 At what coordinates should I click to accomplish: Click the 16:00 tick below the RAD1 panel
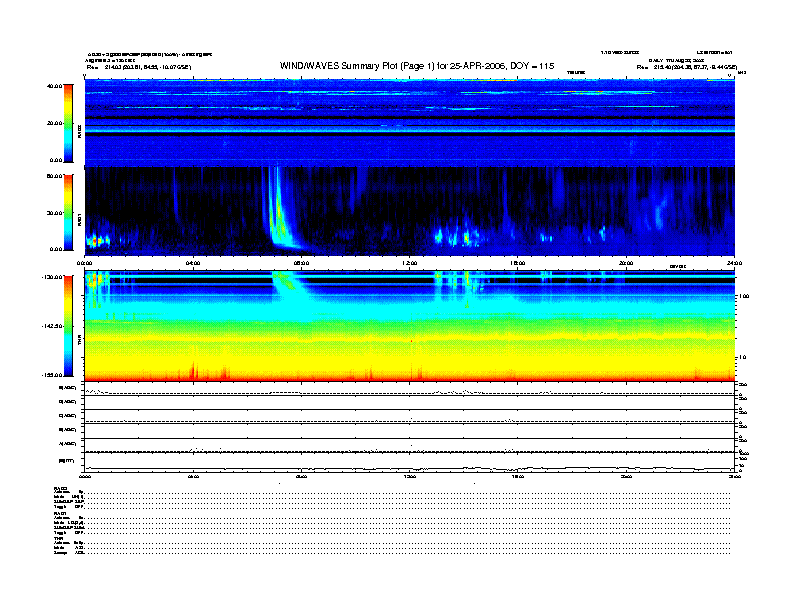coord(518,263)
